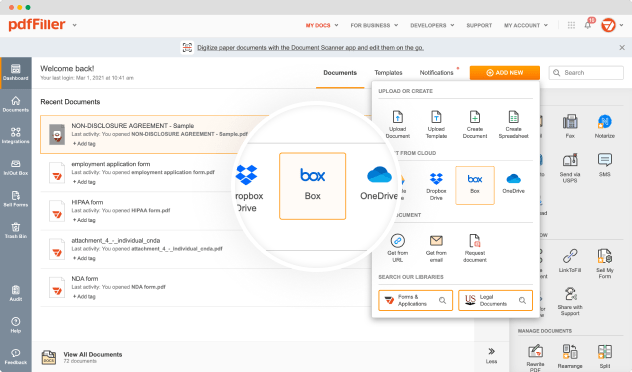The image size is (632, 372).
Task: Dismiss the Document Scanner banner
Action: point(622,48)
